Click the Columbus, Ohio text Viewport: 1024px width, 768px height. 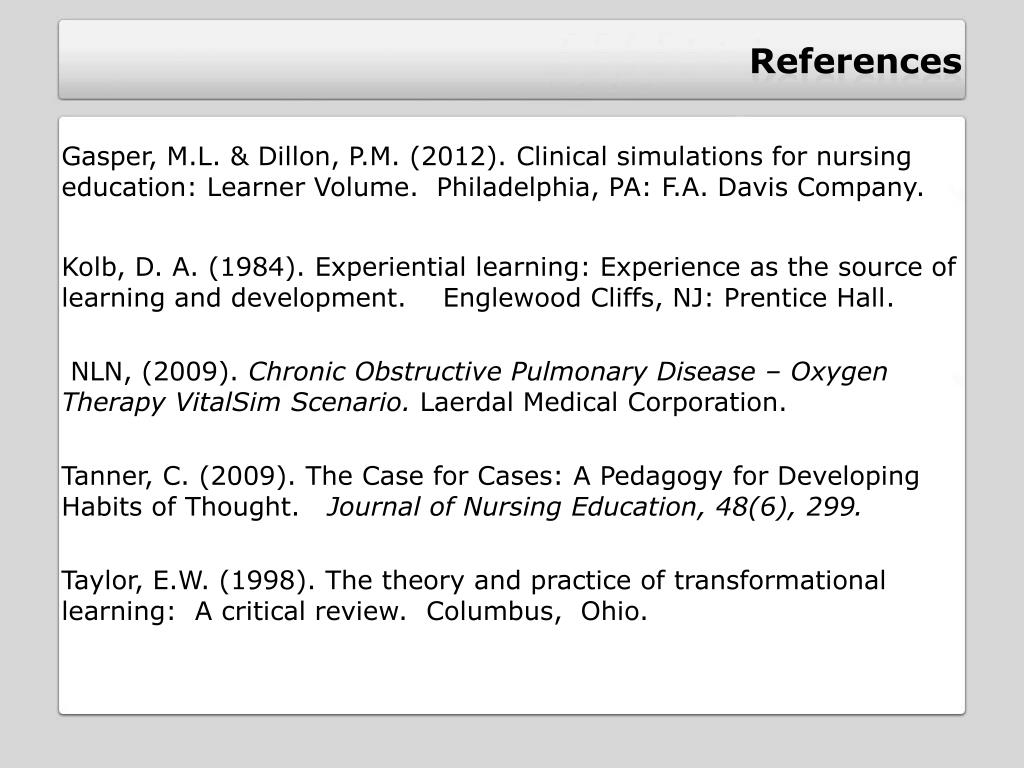point(537,611)
